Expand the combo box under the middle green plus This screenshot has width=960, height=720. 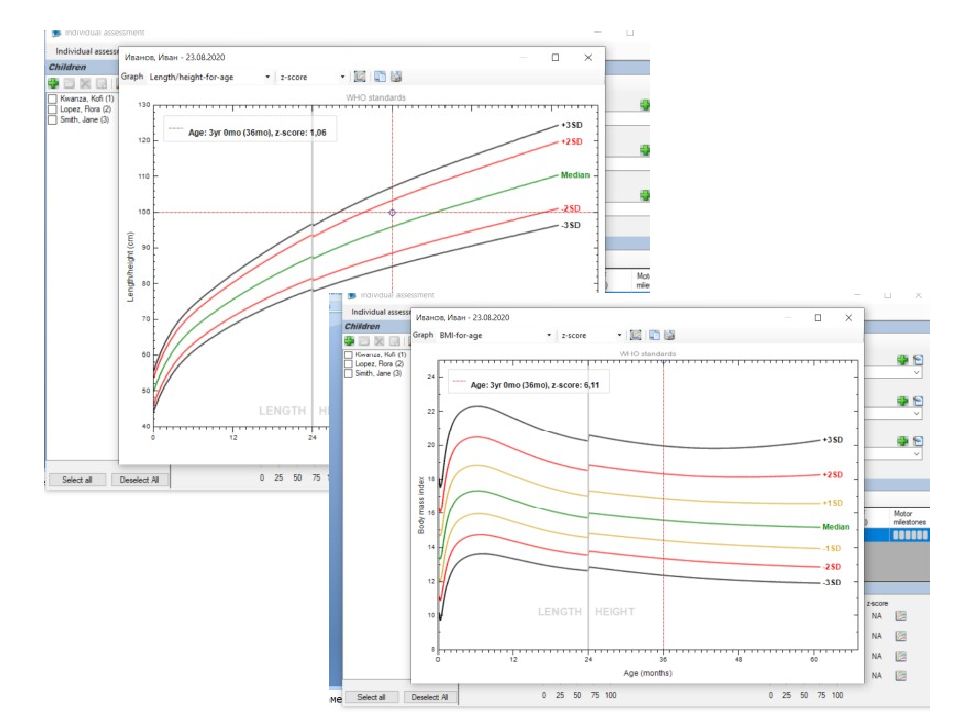pos(917,414)
